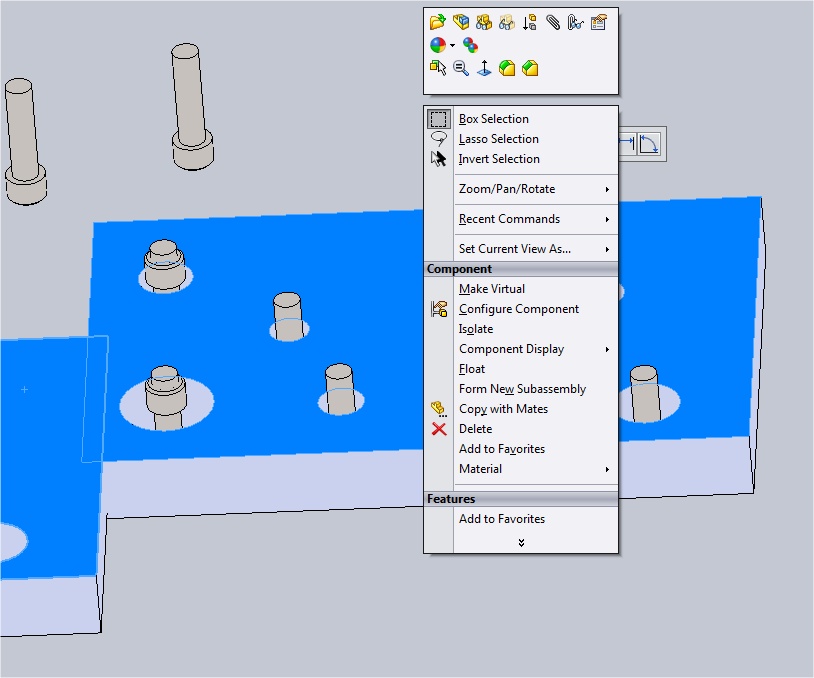
Task: Click the paperclip with glasses icon
Action: [x=575, y=22]
